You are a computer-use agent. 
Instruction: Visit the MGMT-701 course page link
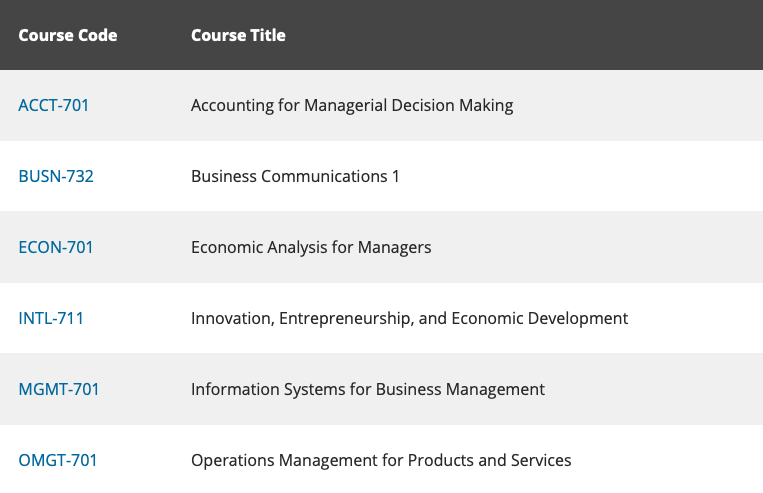[59, 389]
